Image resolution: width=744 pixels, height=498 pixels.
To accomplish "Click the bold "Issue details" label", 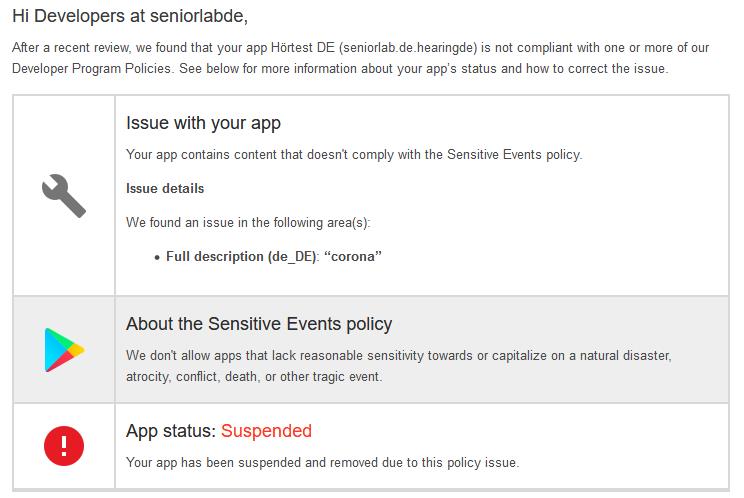I will tap(165, 188).
